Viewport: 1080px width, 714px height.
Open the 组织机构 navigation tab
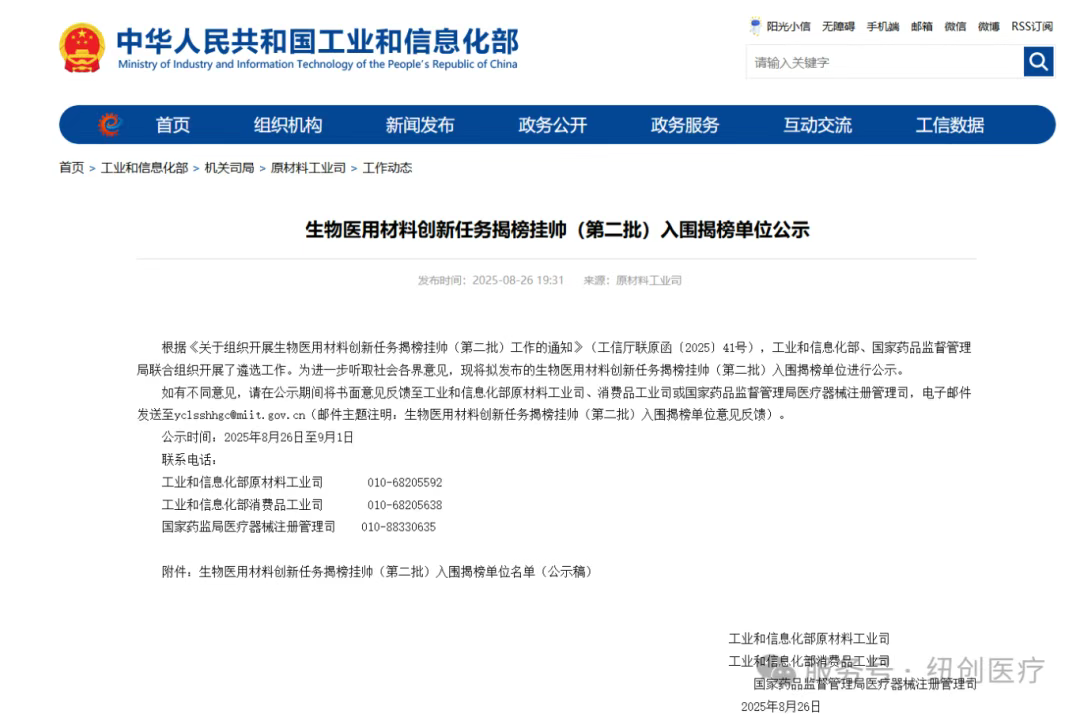pyautogui.click(x=288, y=125)
